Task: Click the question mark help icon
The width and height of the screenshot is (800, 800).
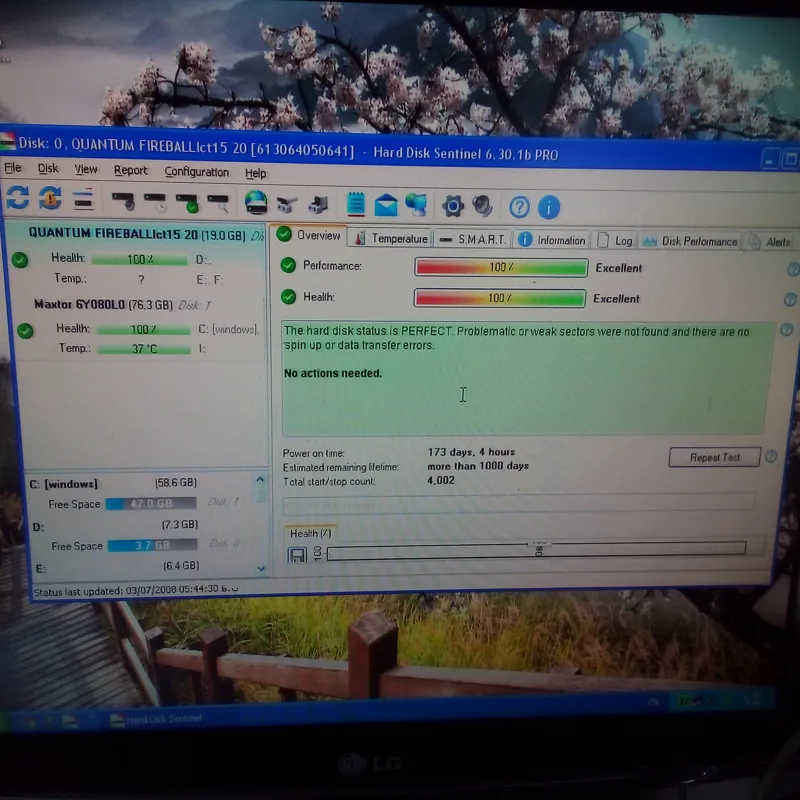Action: 519,207
